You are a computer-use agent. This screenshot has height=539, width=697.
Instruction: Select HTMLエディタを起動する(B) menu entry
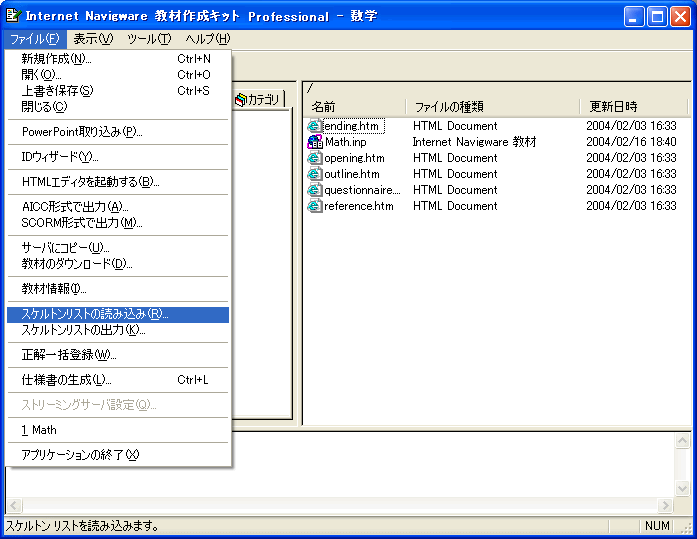pos(118,182)
